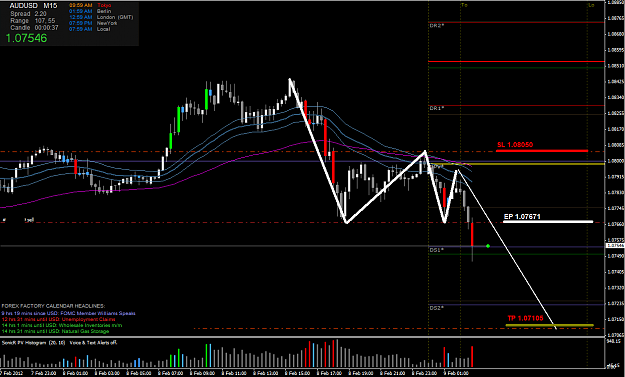Select the Wholesale Inventories m/m headline
The image size is (625, 377).
[62, 325]
